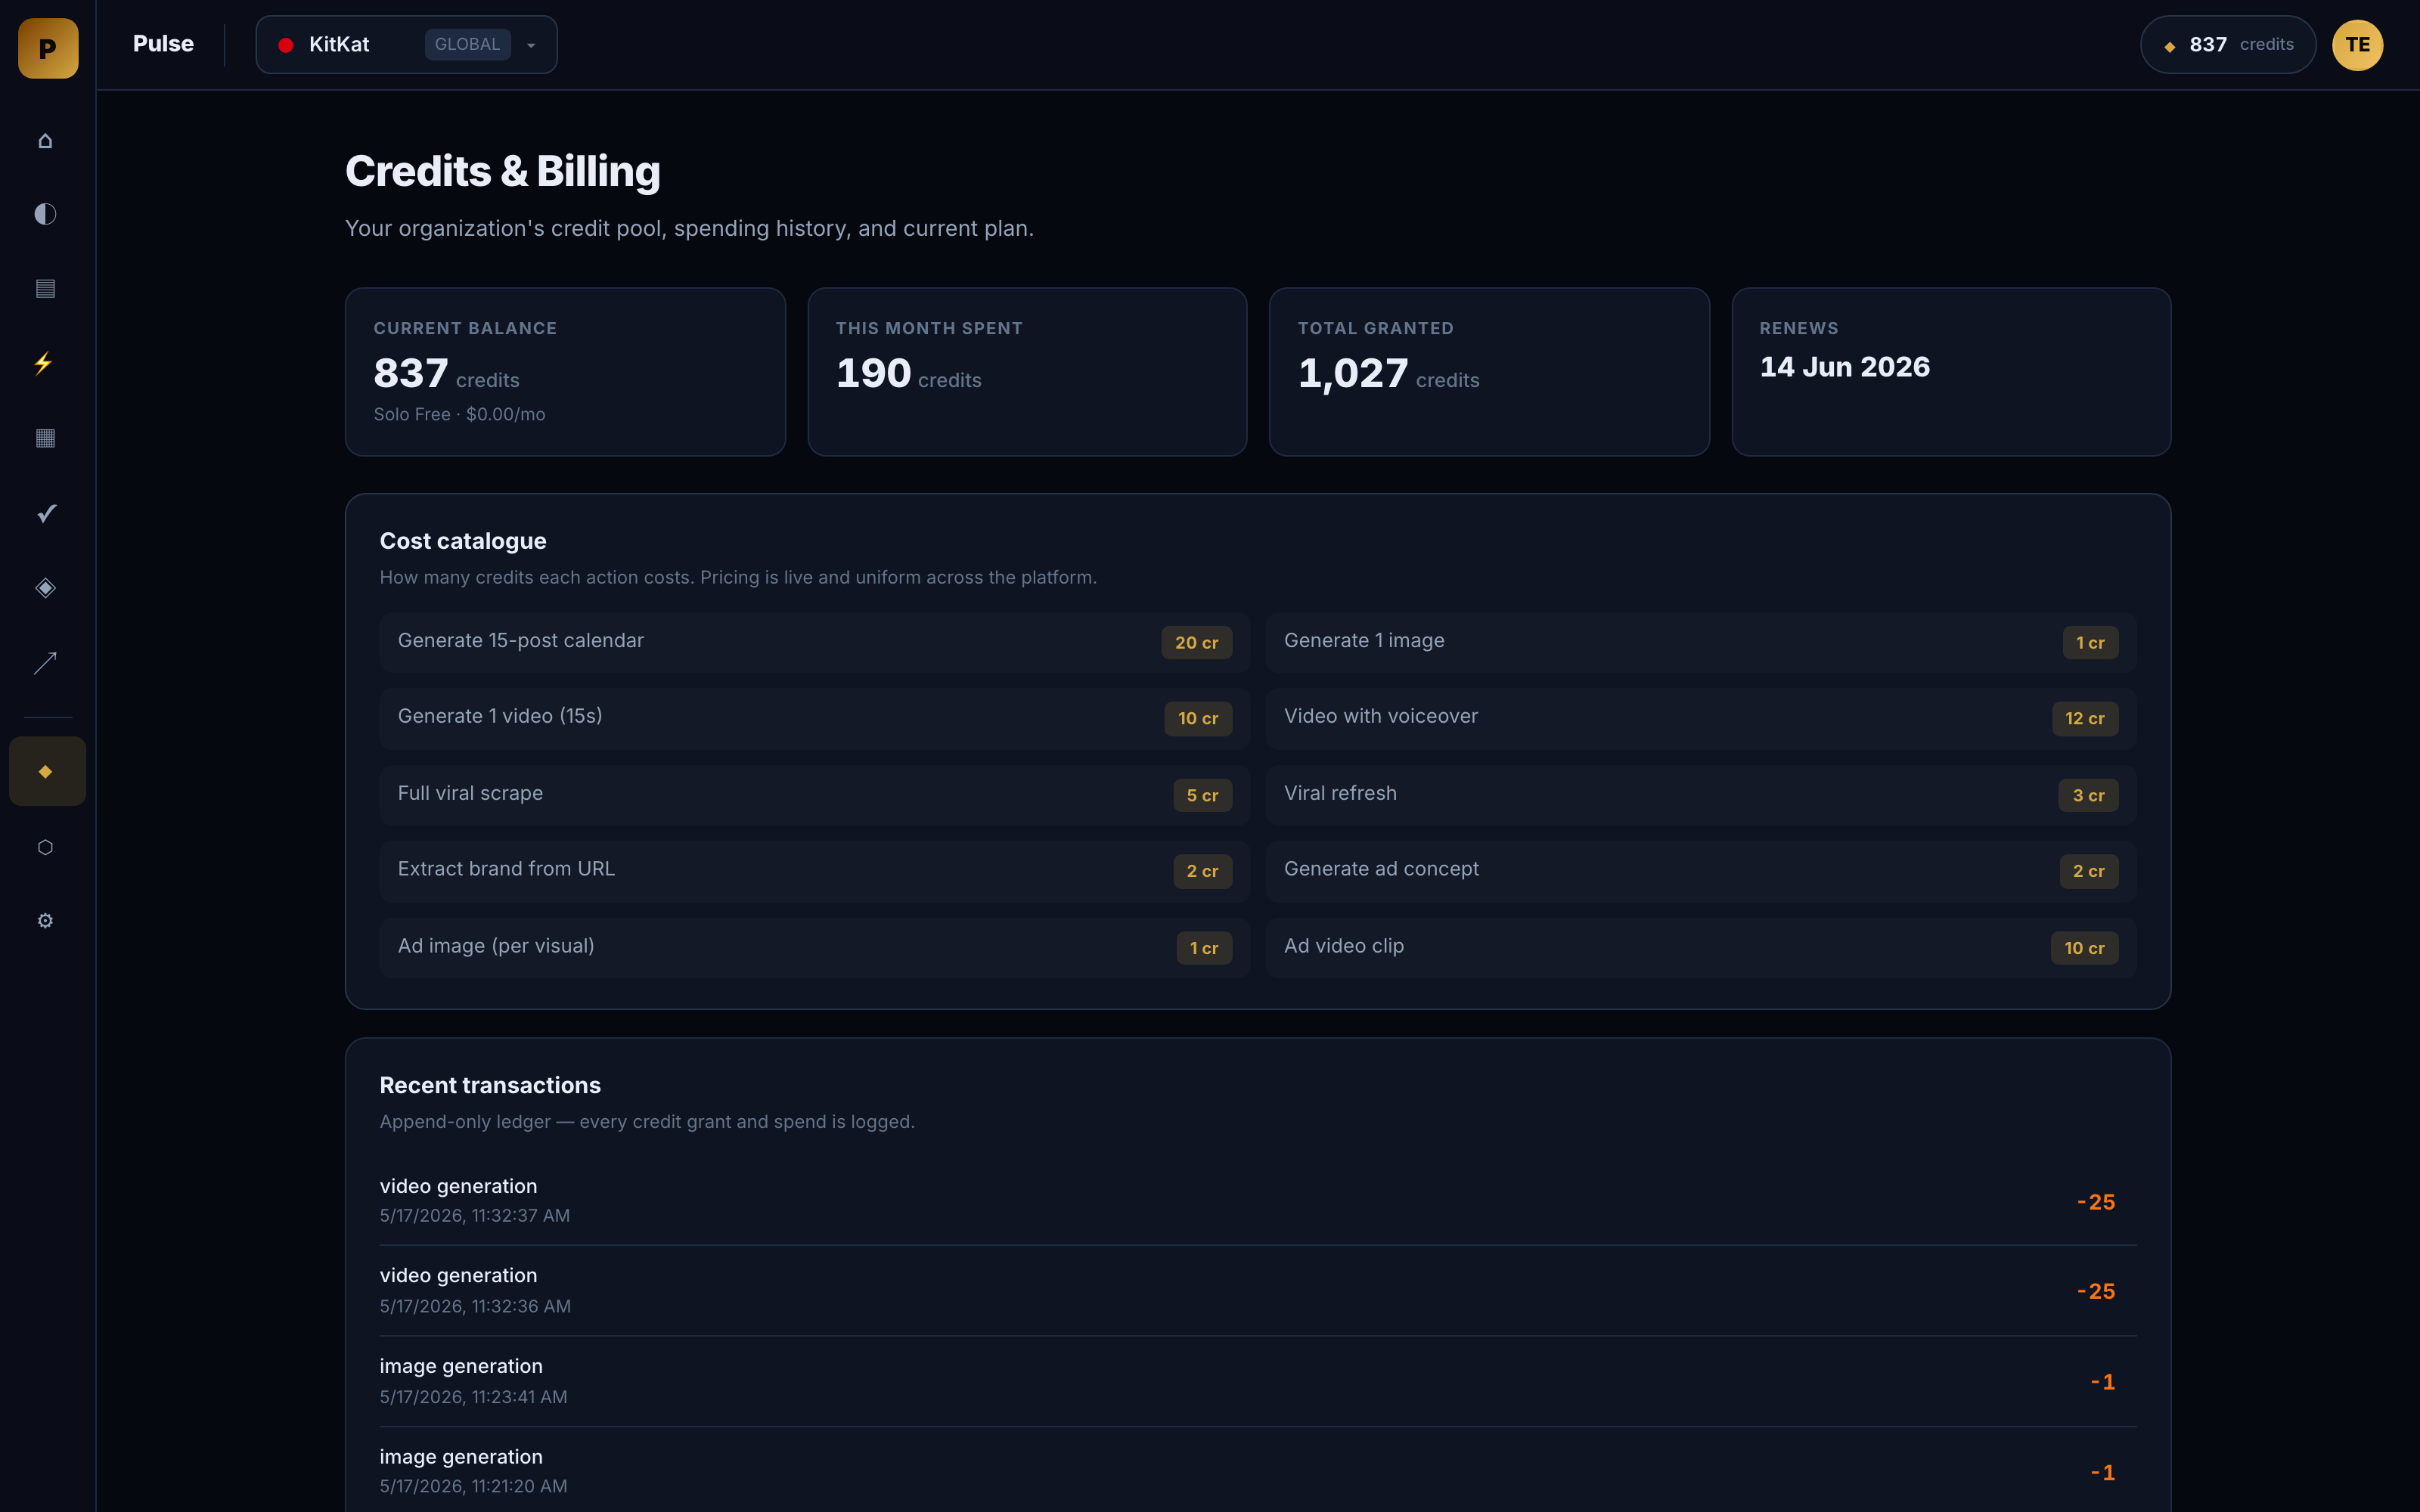Open the lightning bolt sidebar icon
The height and width of the screenshot is (1512, 2420).
44,363
